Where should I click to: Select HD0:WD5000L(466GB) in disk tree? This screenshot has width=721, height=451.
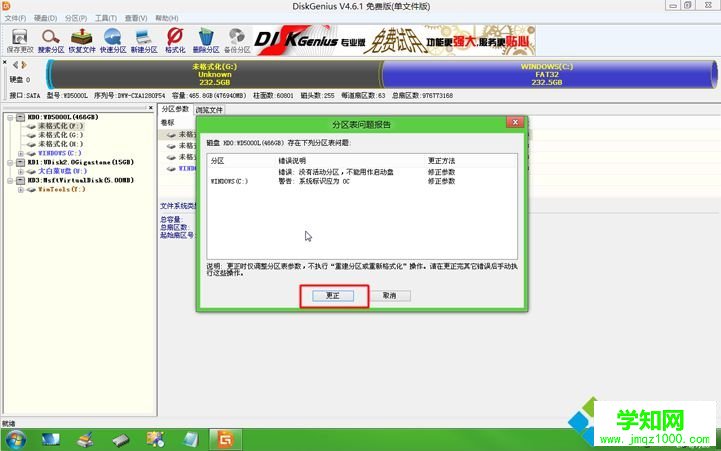click(63, 117)
